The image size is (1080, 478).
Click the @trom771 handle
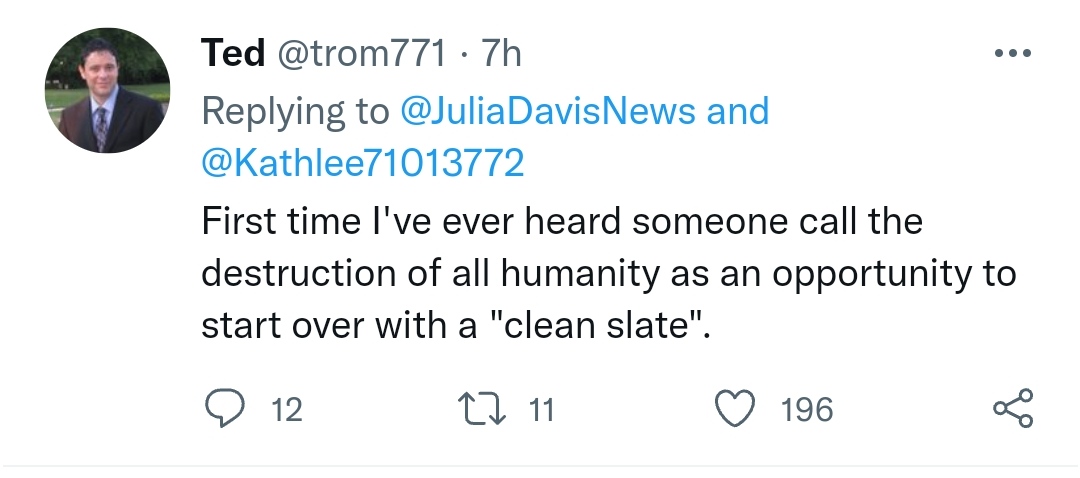(359, 54)
